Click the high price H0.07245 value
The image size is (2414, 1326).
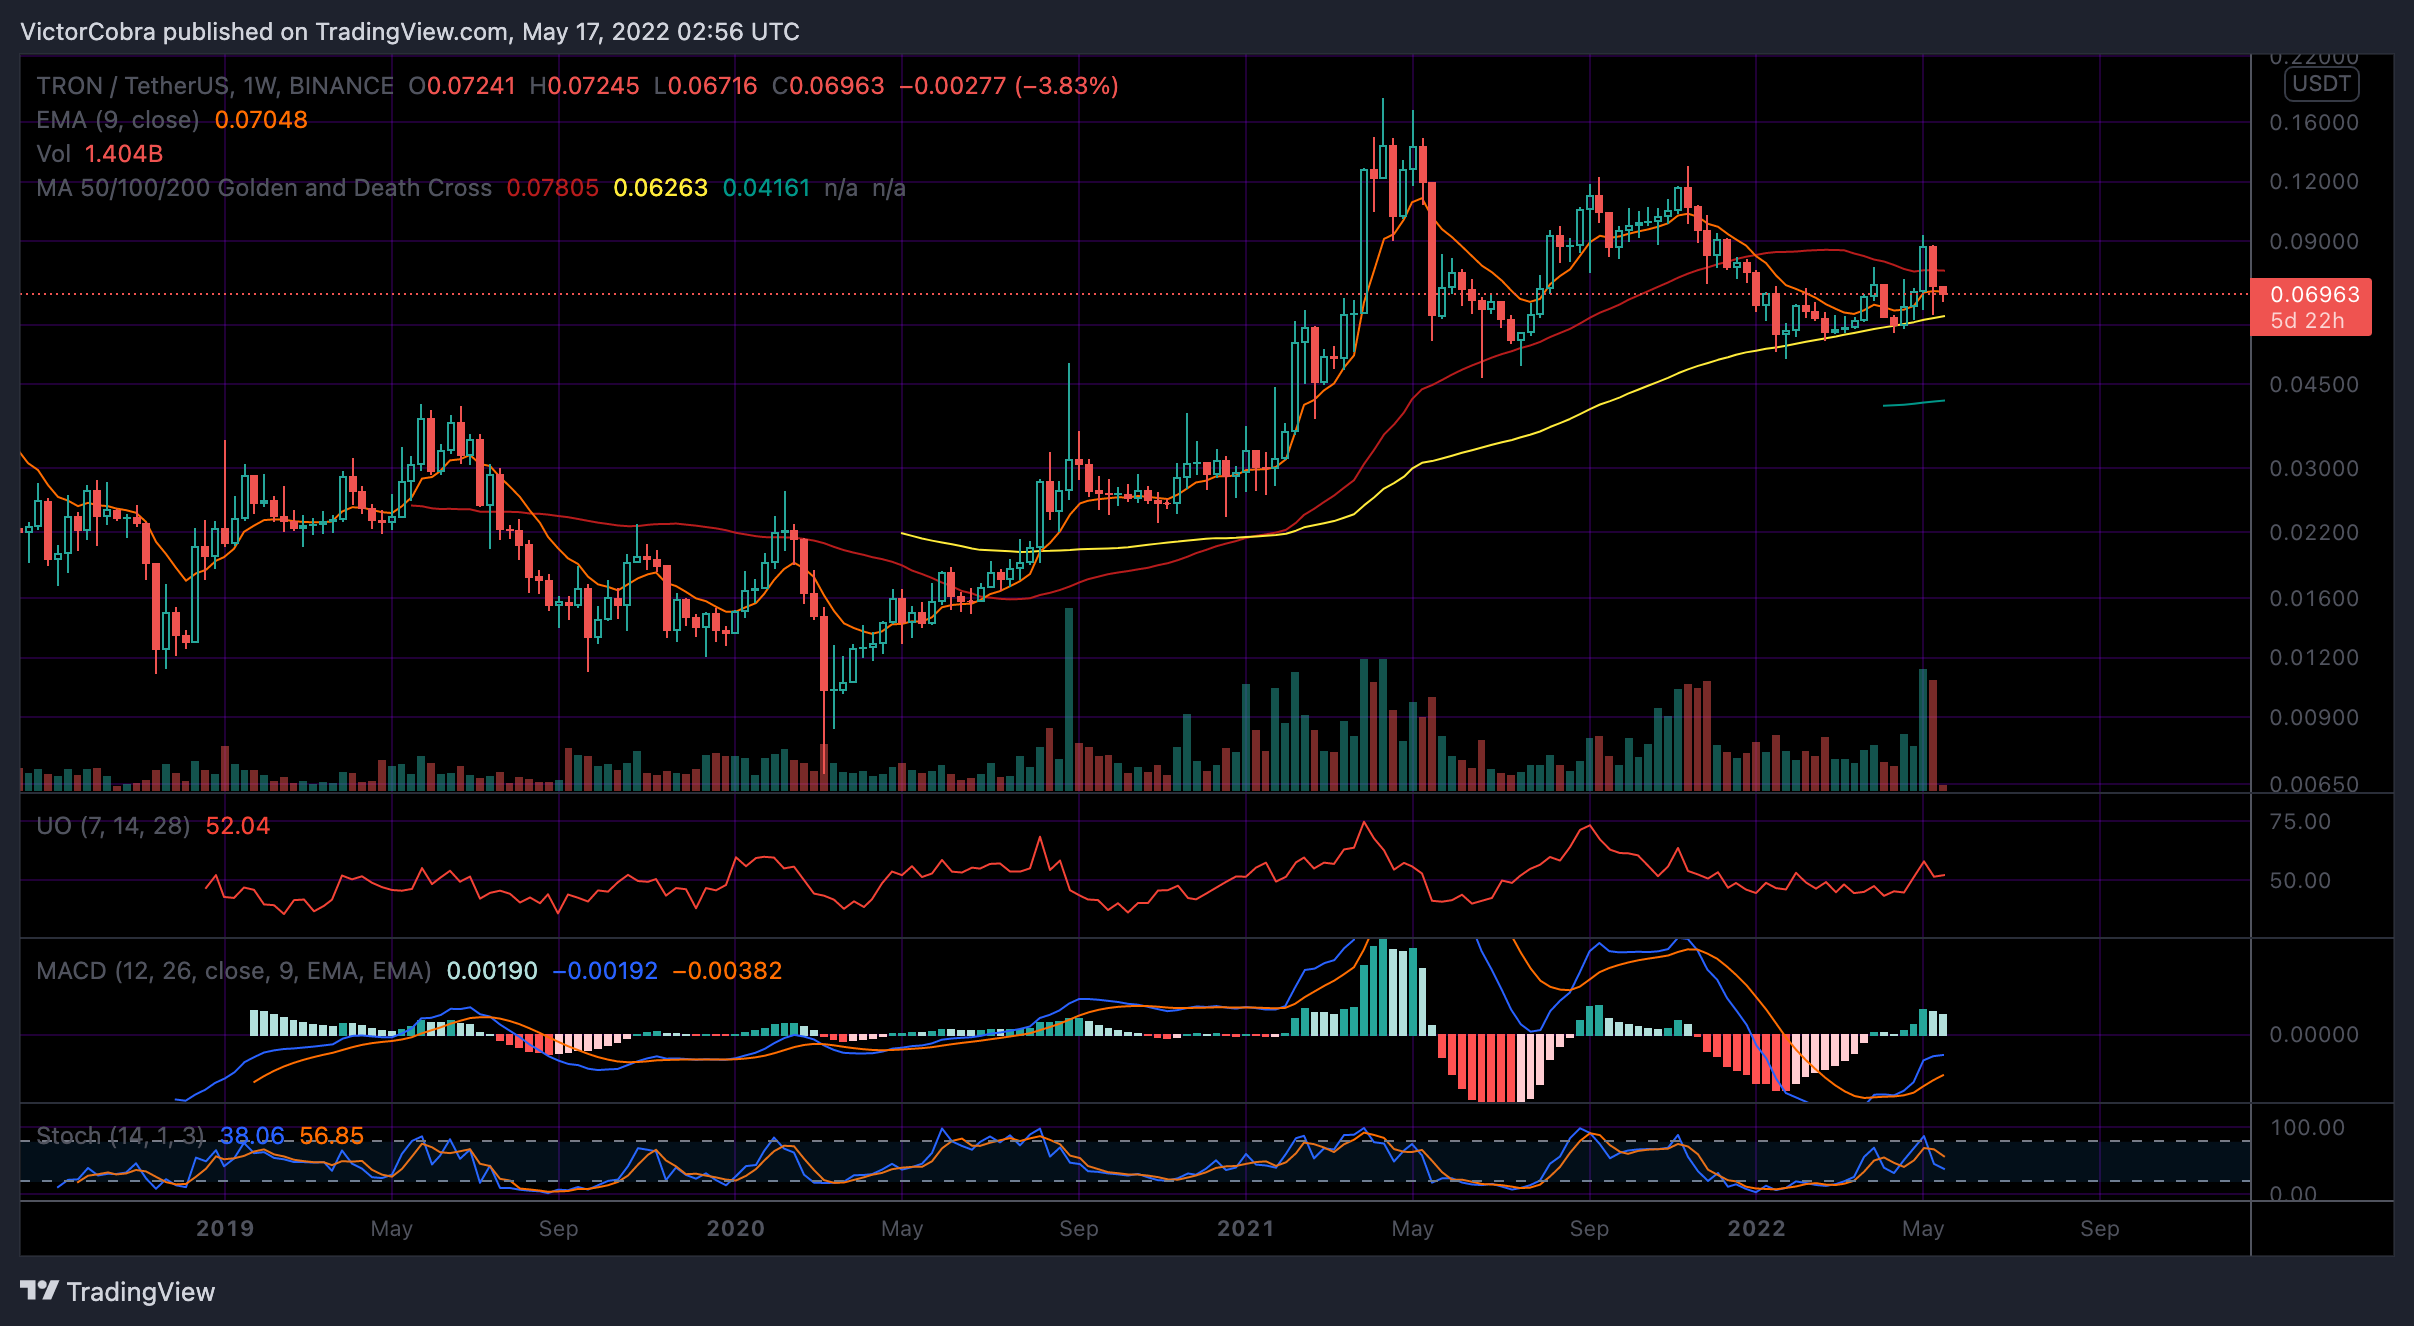(584, 86)
